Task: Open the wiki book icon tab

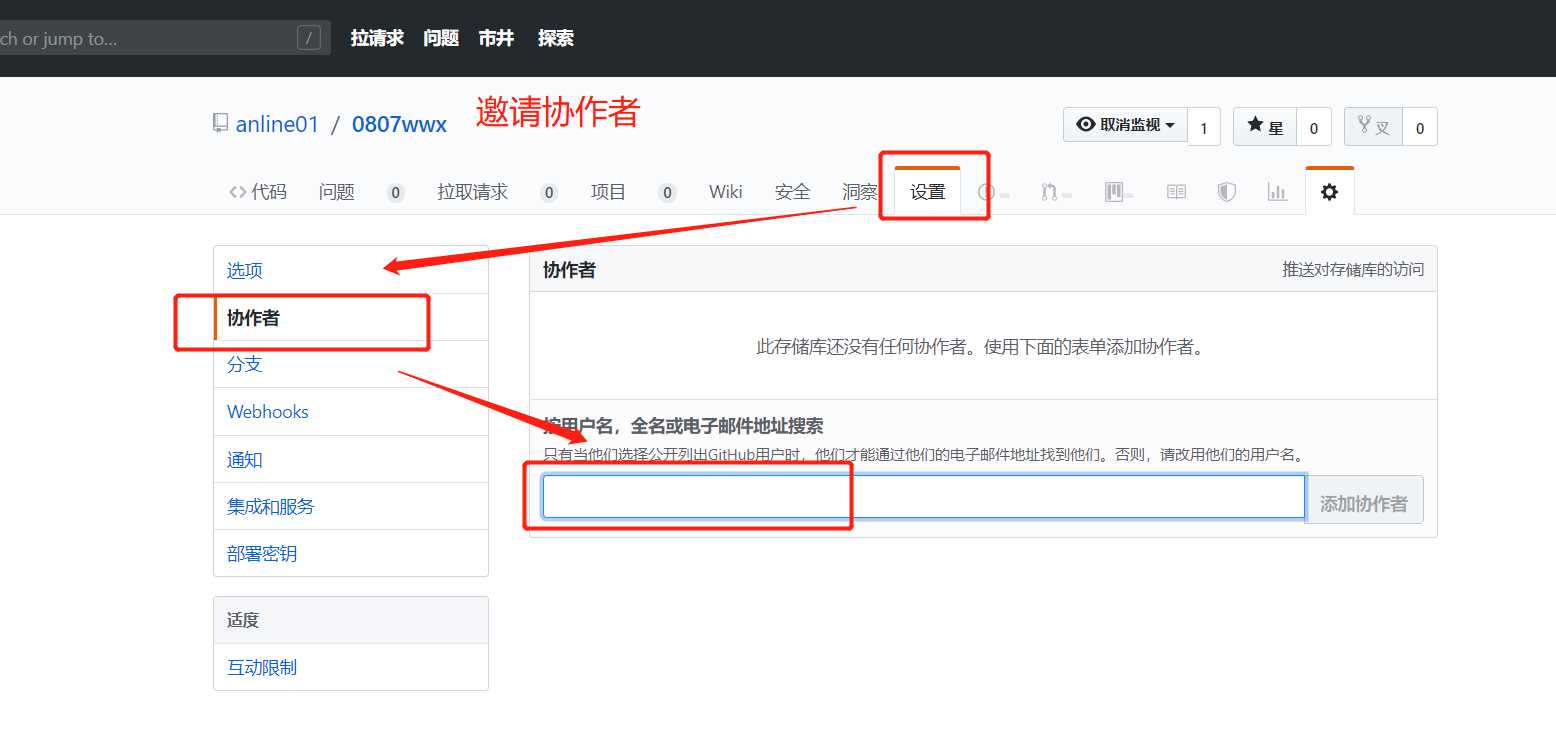Action: coord(1177,192)
